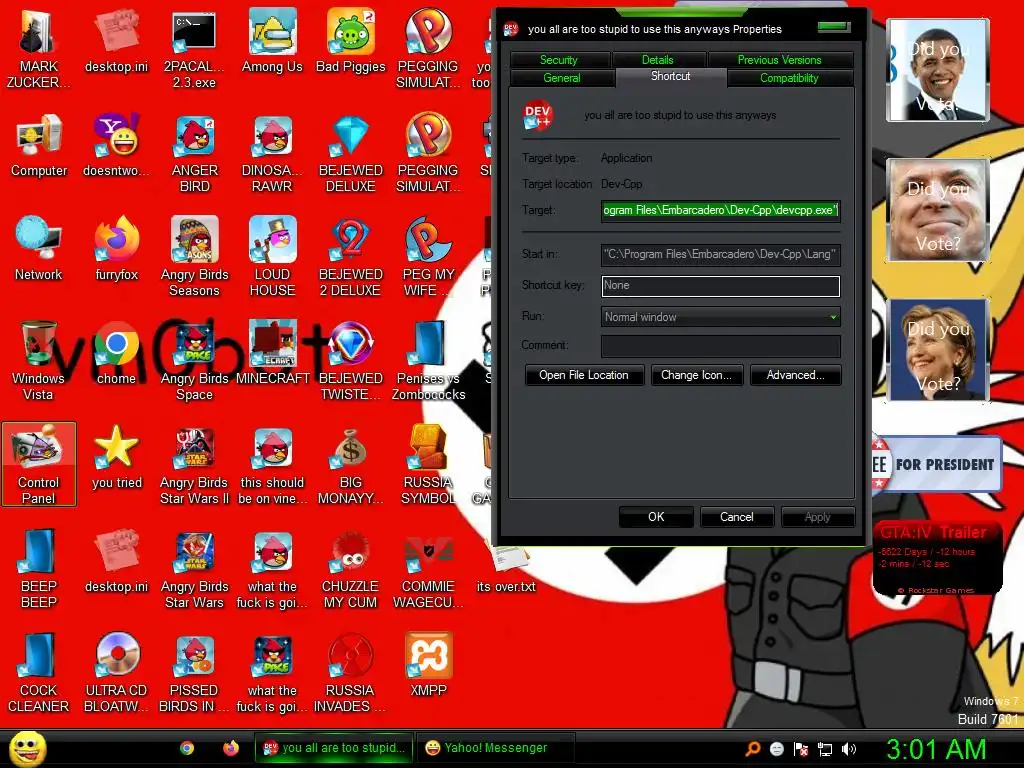Select the PISSED BIRDS IN icon
The image size is (1024, 768).
tap(195, 673)
